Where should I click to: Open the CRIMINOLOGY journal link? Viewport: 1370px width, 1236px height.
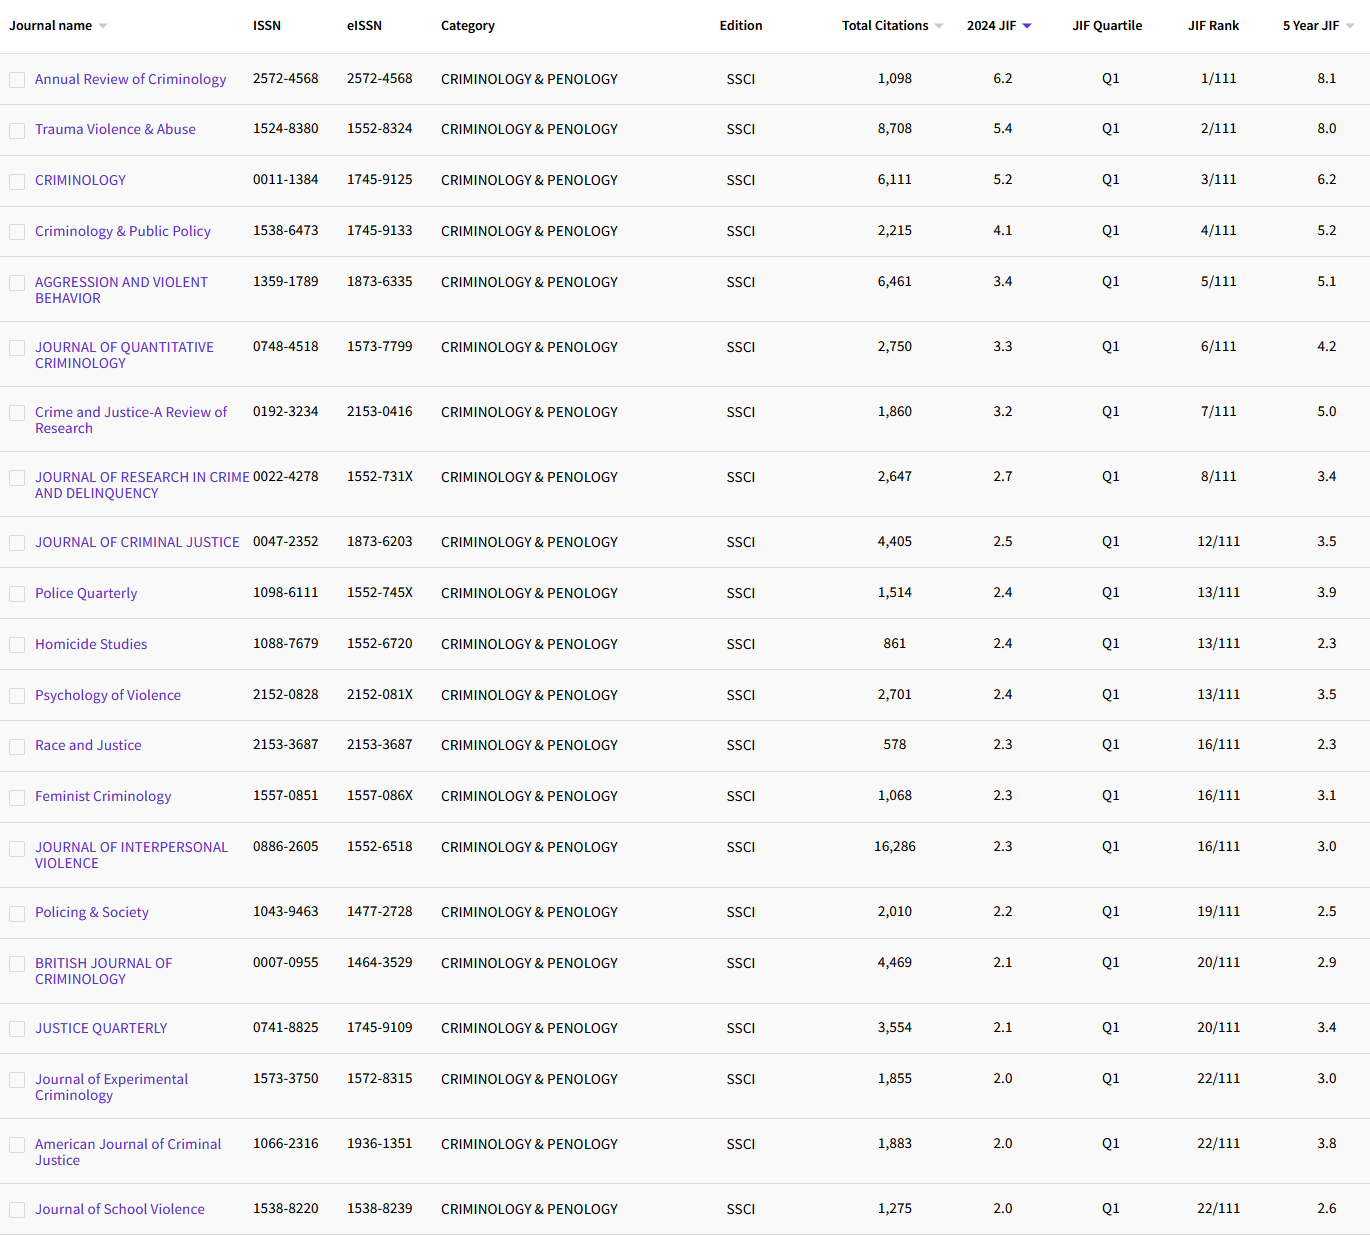(80, 180)
